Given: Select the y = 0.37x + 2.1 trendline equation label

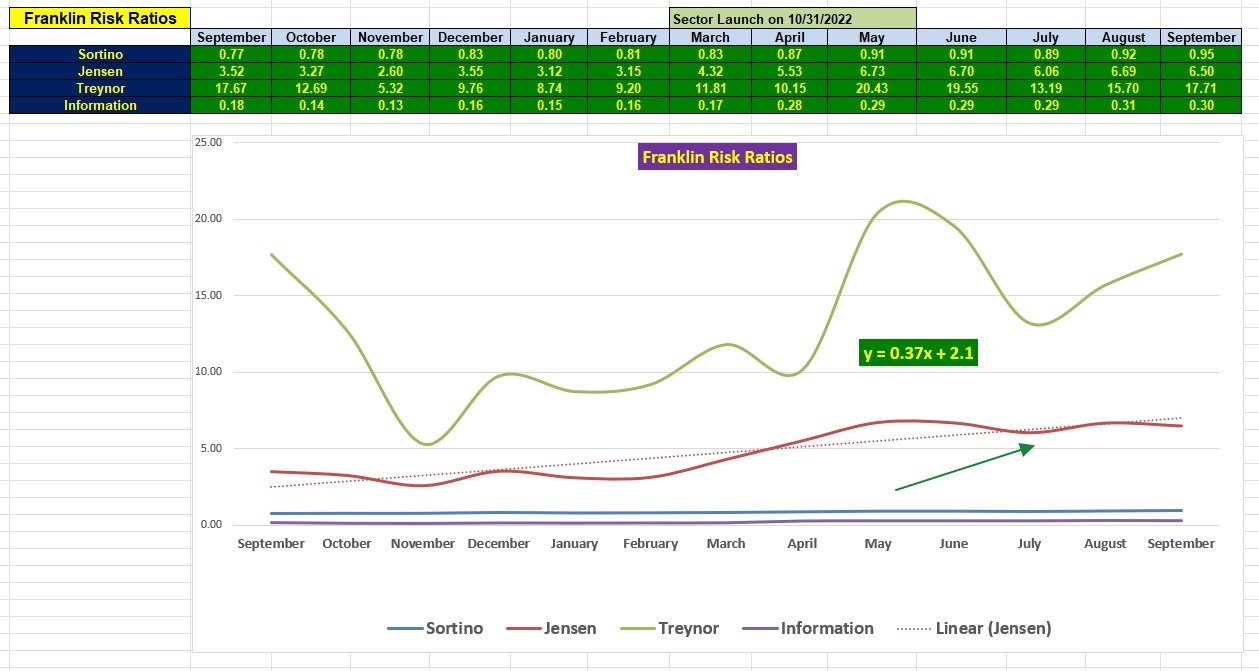Looking at the screenshot, I should pyautogui.click(x=918, y=353).
